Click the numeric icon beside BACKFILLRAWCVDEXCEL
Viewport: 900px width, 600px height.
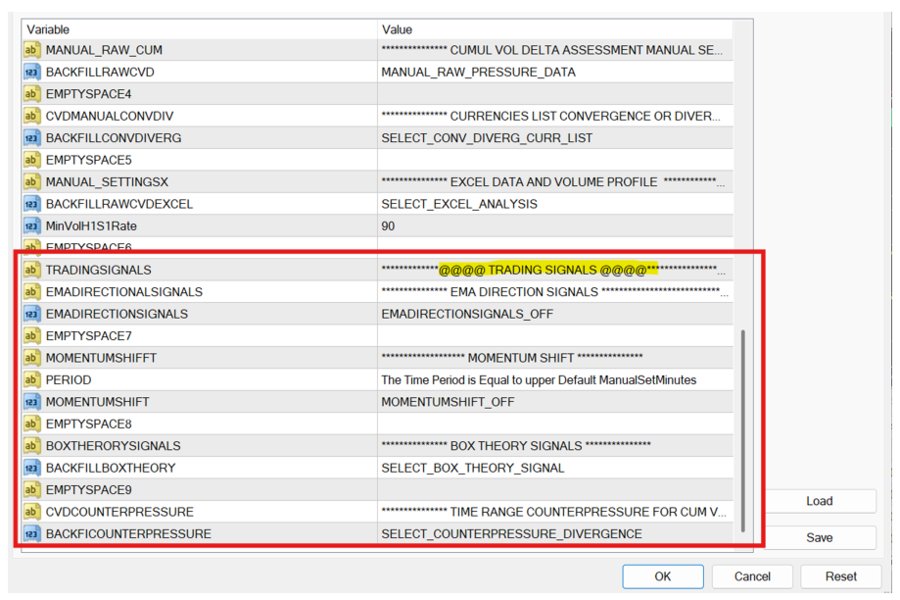point(31,204)
